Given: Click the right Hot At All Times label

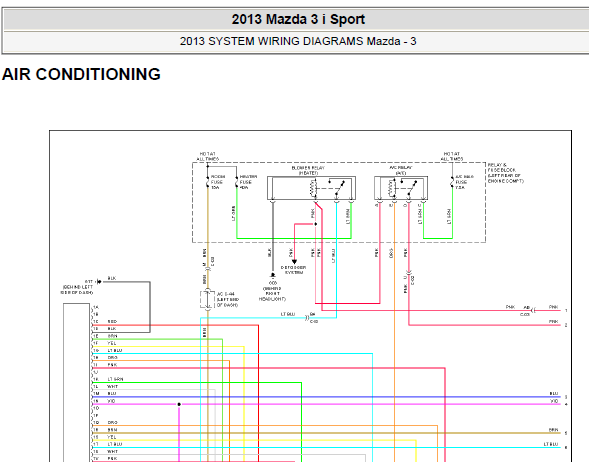Looking at the screenshot, I should (452, 156).
